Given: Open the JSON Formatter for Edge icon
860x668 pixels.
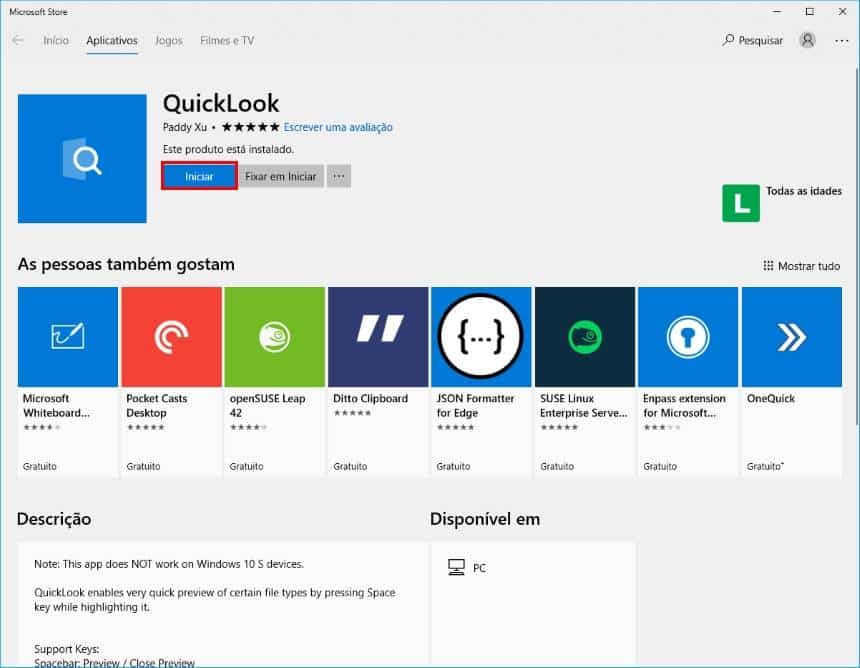Looking at the screenshot, I should tap(481, 337).
